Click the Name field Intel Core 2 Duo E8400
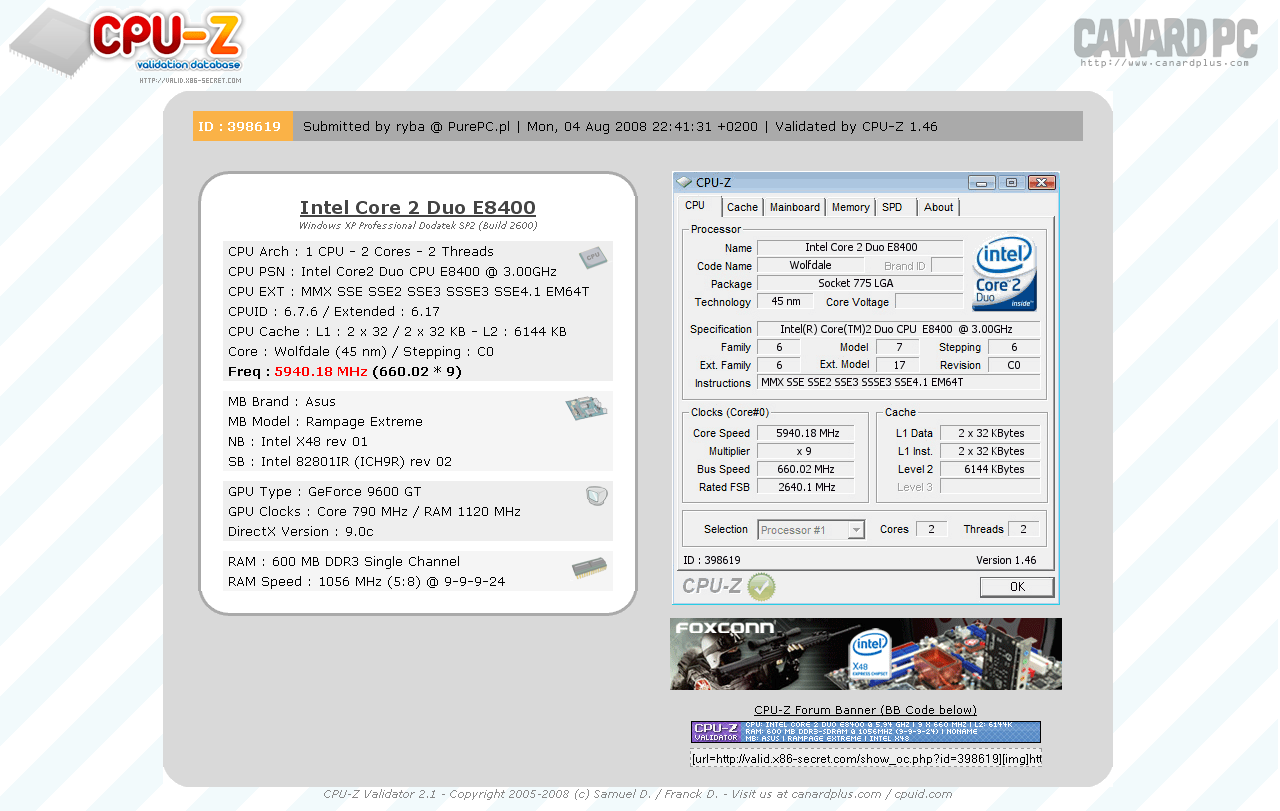Image resolution: width=1280 pixels, height=811 pixels. [860, 248]
